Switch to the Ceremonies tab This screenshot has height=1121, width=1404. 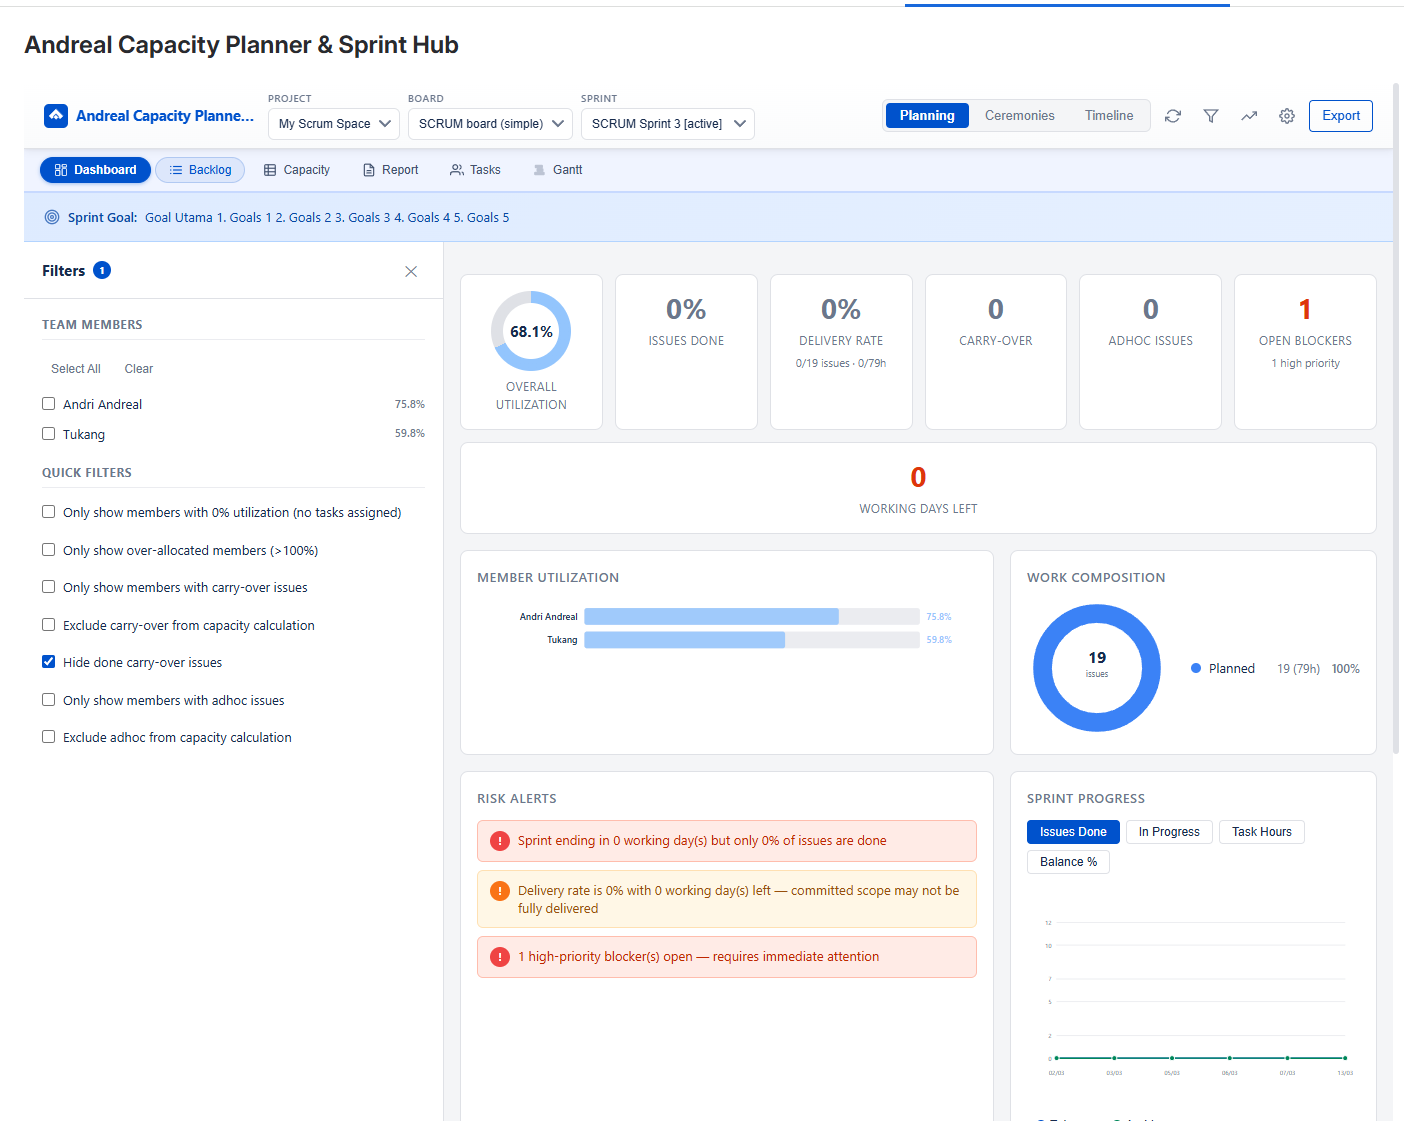[1019, 115]
